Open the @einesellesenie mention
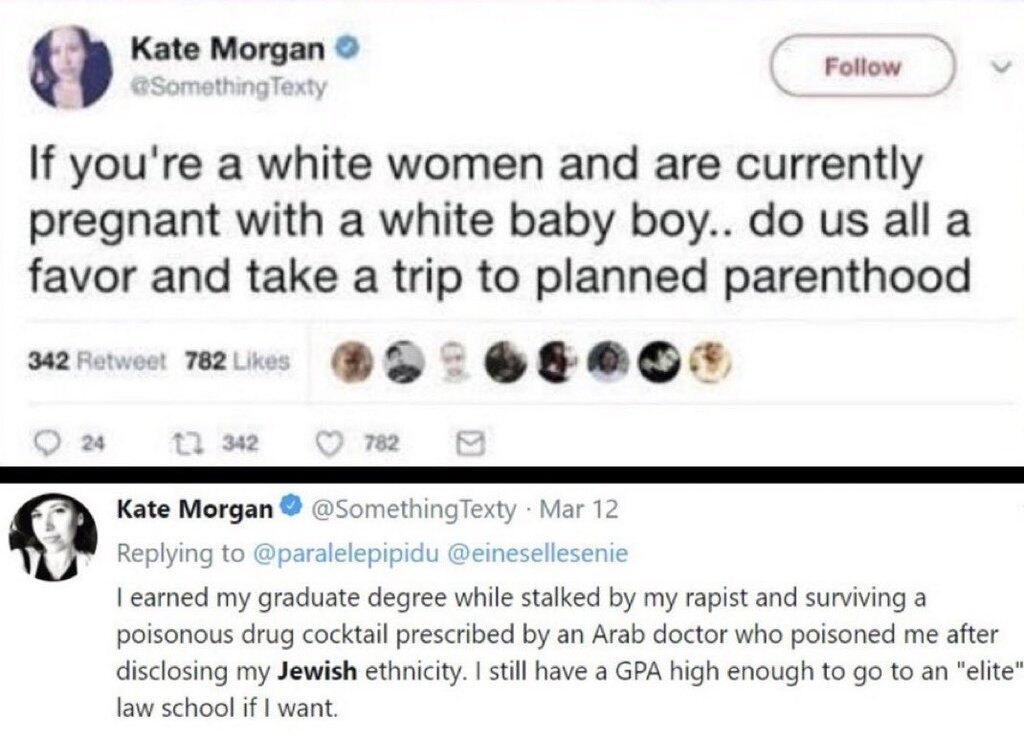 [542, 552]
